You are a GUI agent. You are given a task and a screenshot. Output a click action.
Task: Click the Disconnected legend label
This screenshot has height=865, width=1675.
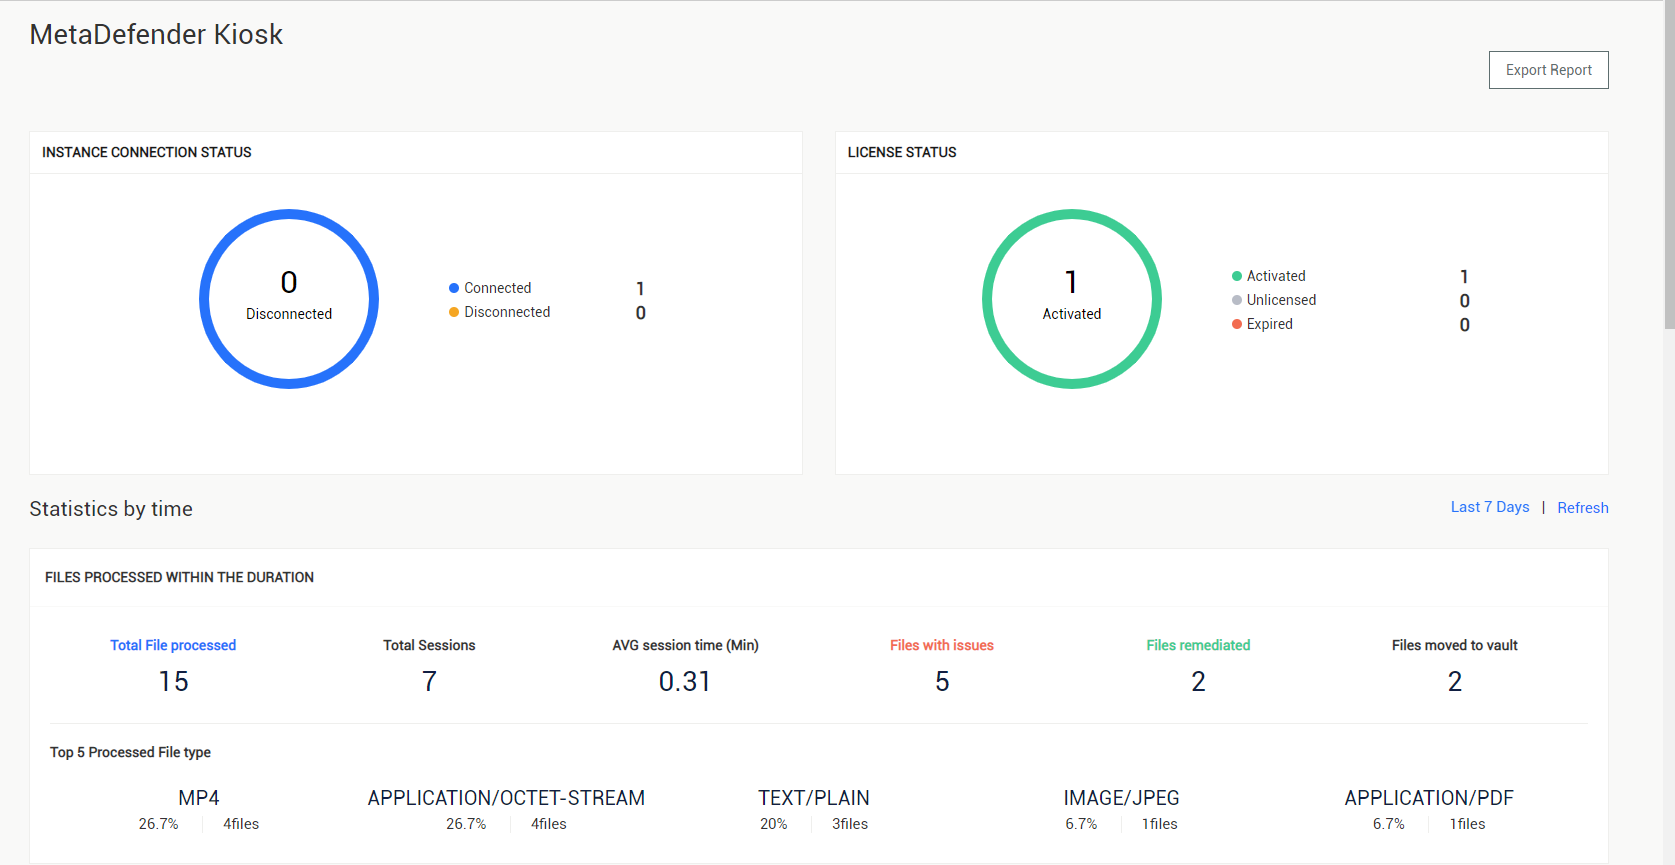[x=507, y=312]
